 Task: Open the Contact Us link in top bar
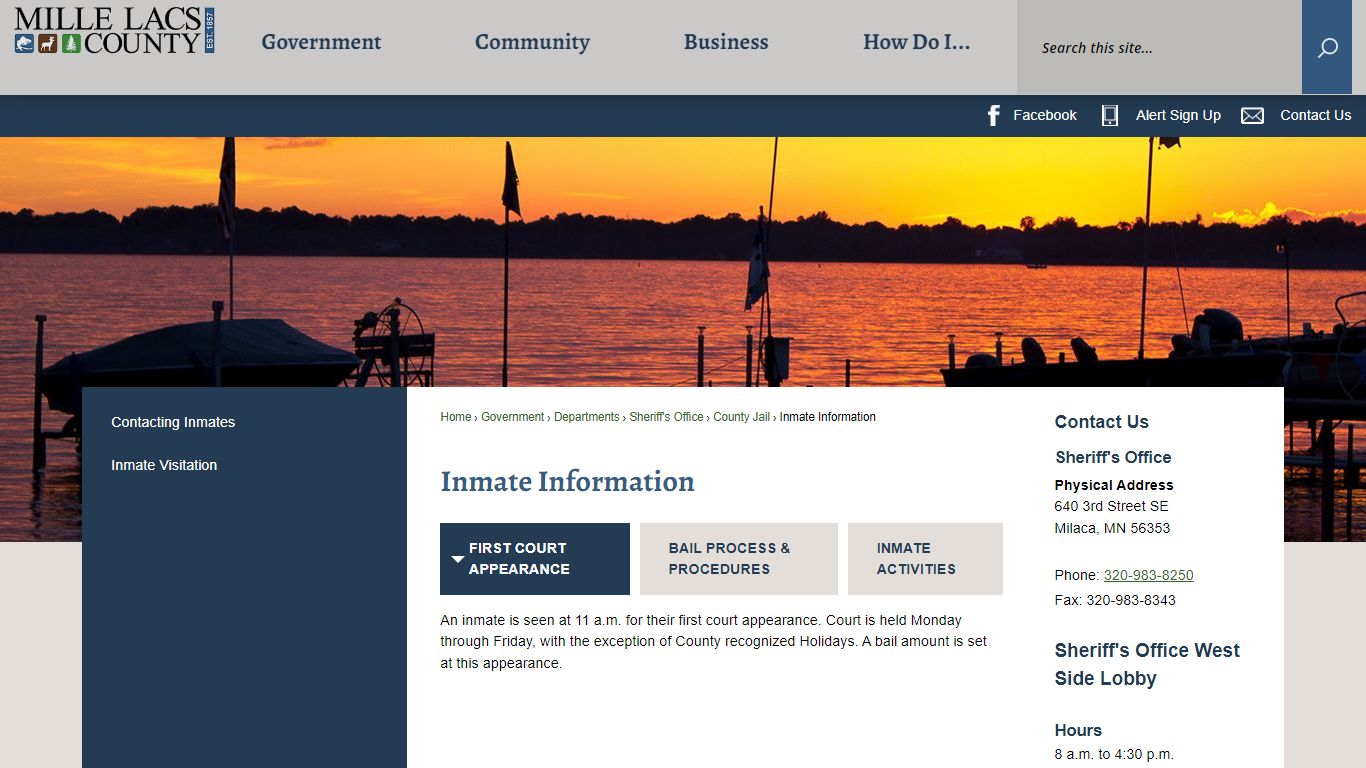(x=1315, y=115)
